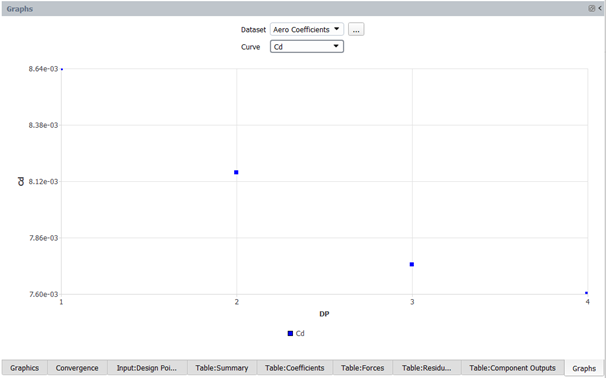The width and height of the screenshot is (606, 378).
Task: Collapse the Graphs panel with the arrow icon
Action: pyautogui.click(x=600, y=8)
